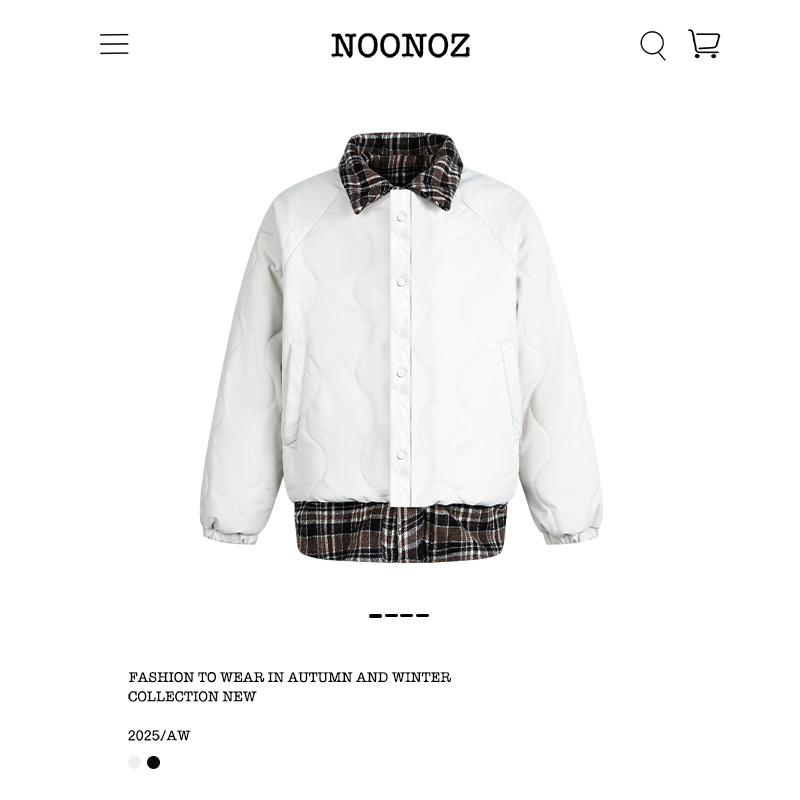Open the hamburger navigation menu
800x800 pixels.
pos(114,44)
